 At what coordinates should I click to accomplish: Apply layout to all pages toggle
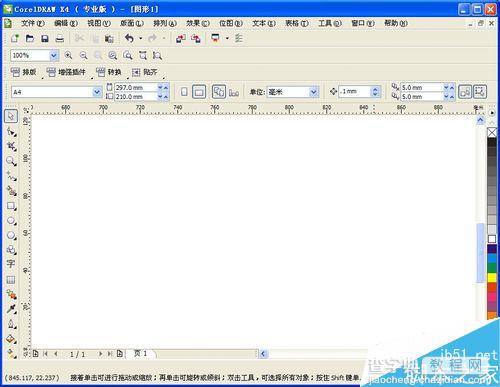tap(219, 92)
